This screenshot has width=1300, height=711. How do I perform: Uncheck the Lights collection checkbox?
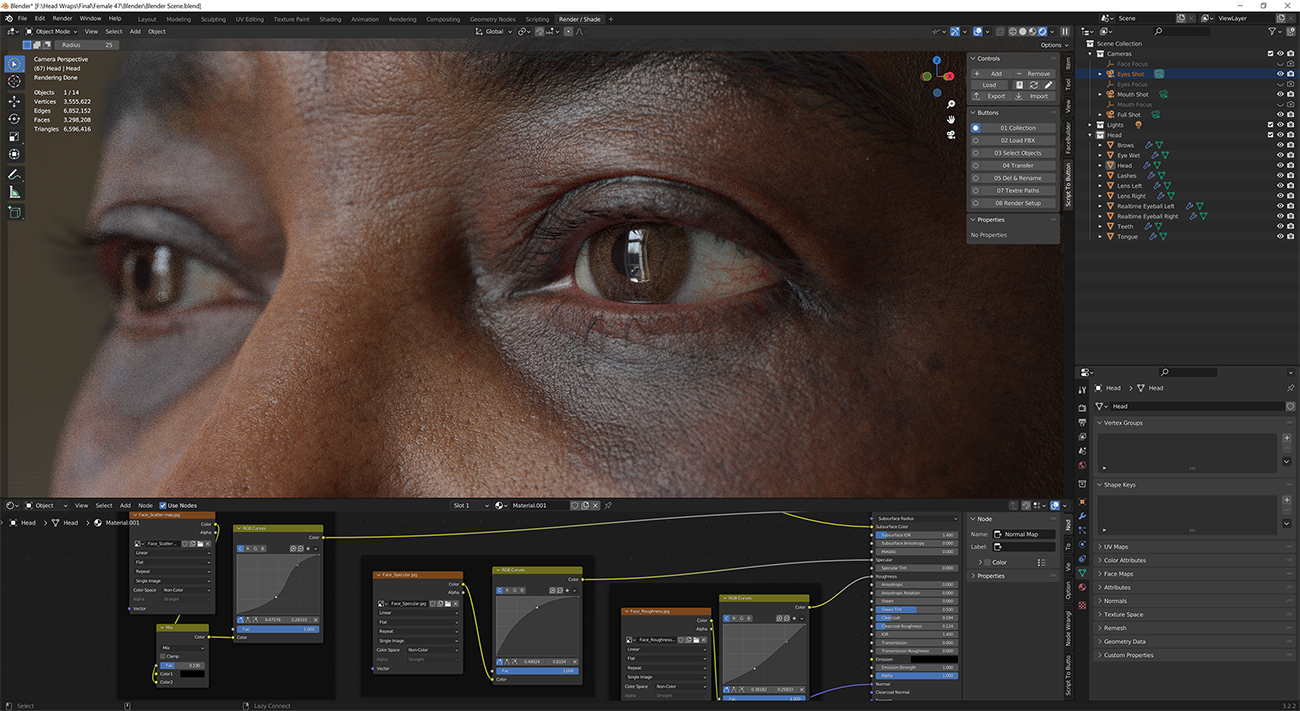point(1270,124)
